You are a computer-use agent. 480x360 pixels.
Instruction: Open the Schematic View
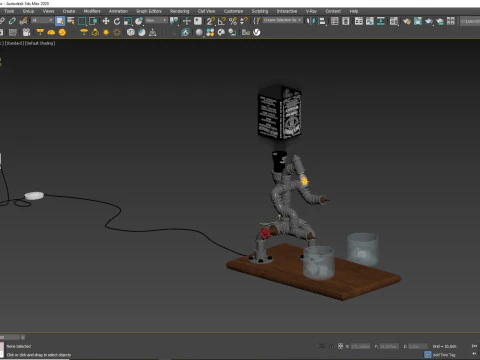(x=381, y=21)
